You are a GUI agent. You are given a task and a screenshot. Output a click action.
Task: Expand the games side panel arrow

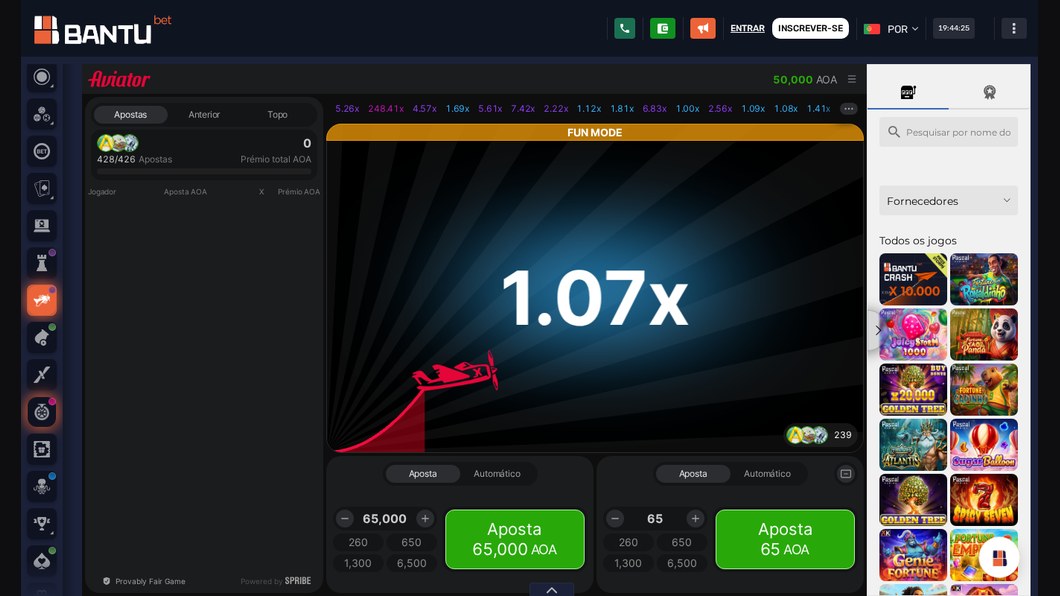coord(877,330)
